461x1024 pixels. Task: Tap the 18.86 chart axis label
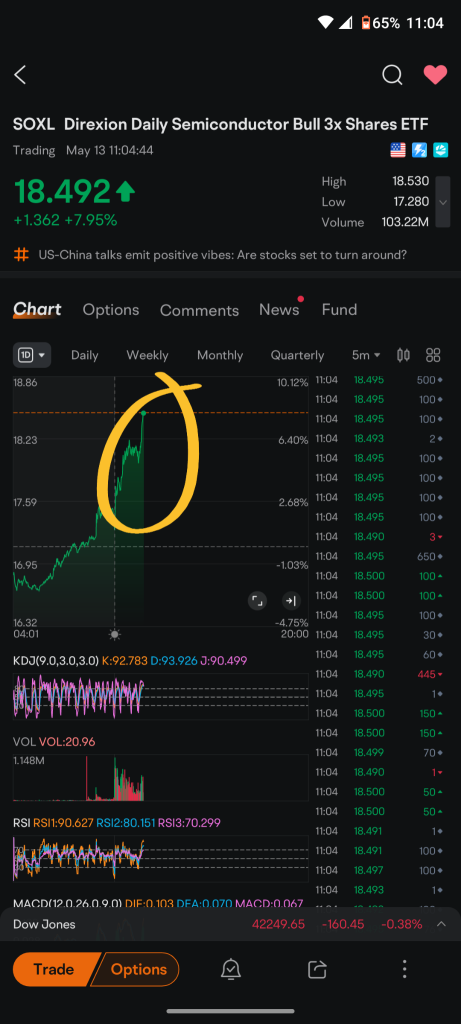[25, 383]
